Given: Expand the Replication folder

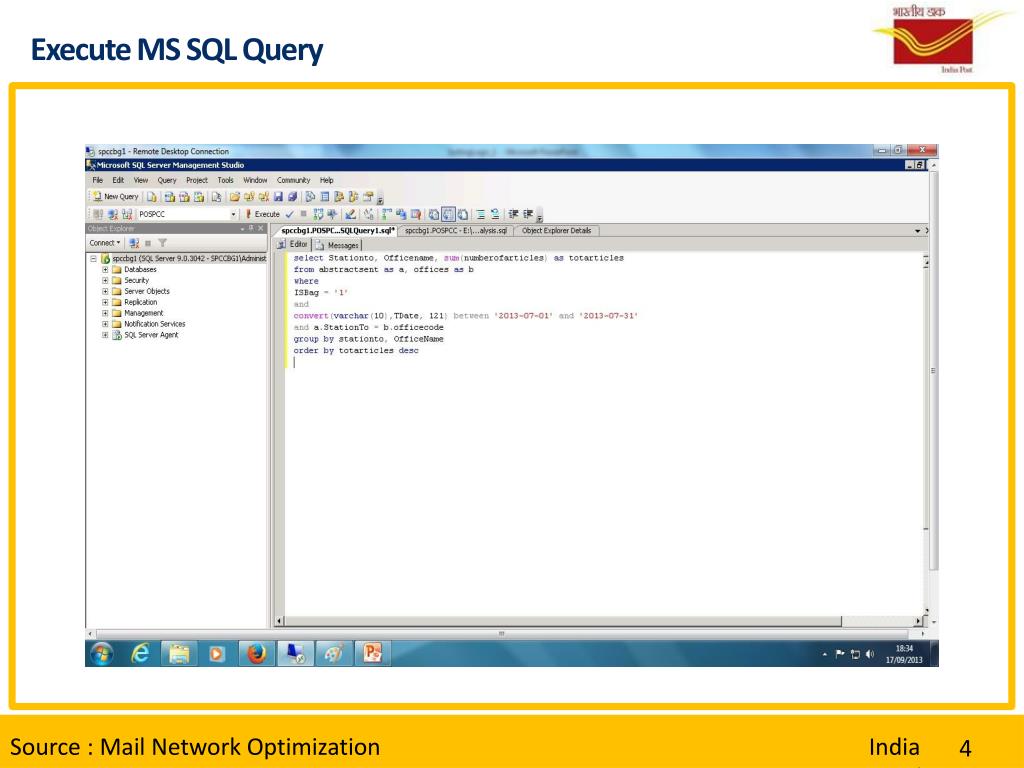Looking at the screenshot, I should point(104,302).
